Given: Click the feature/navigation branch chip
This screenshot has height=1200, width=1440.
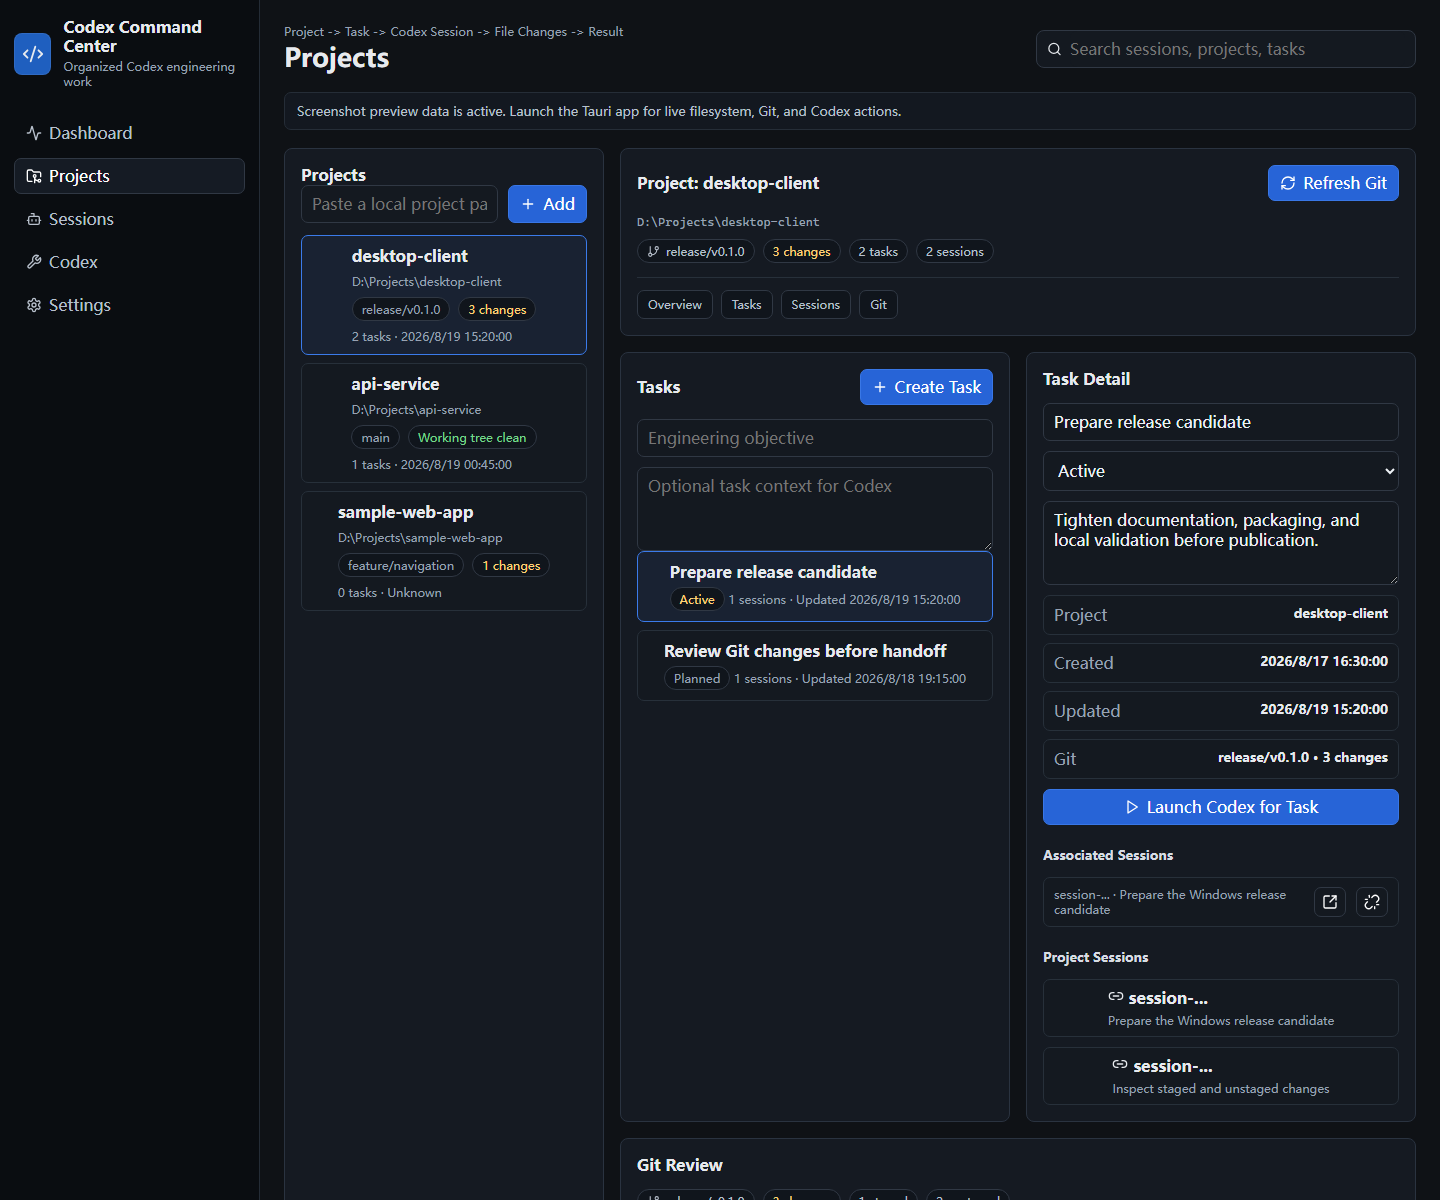Looking at the screenshot, I should [400, 566].
